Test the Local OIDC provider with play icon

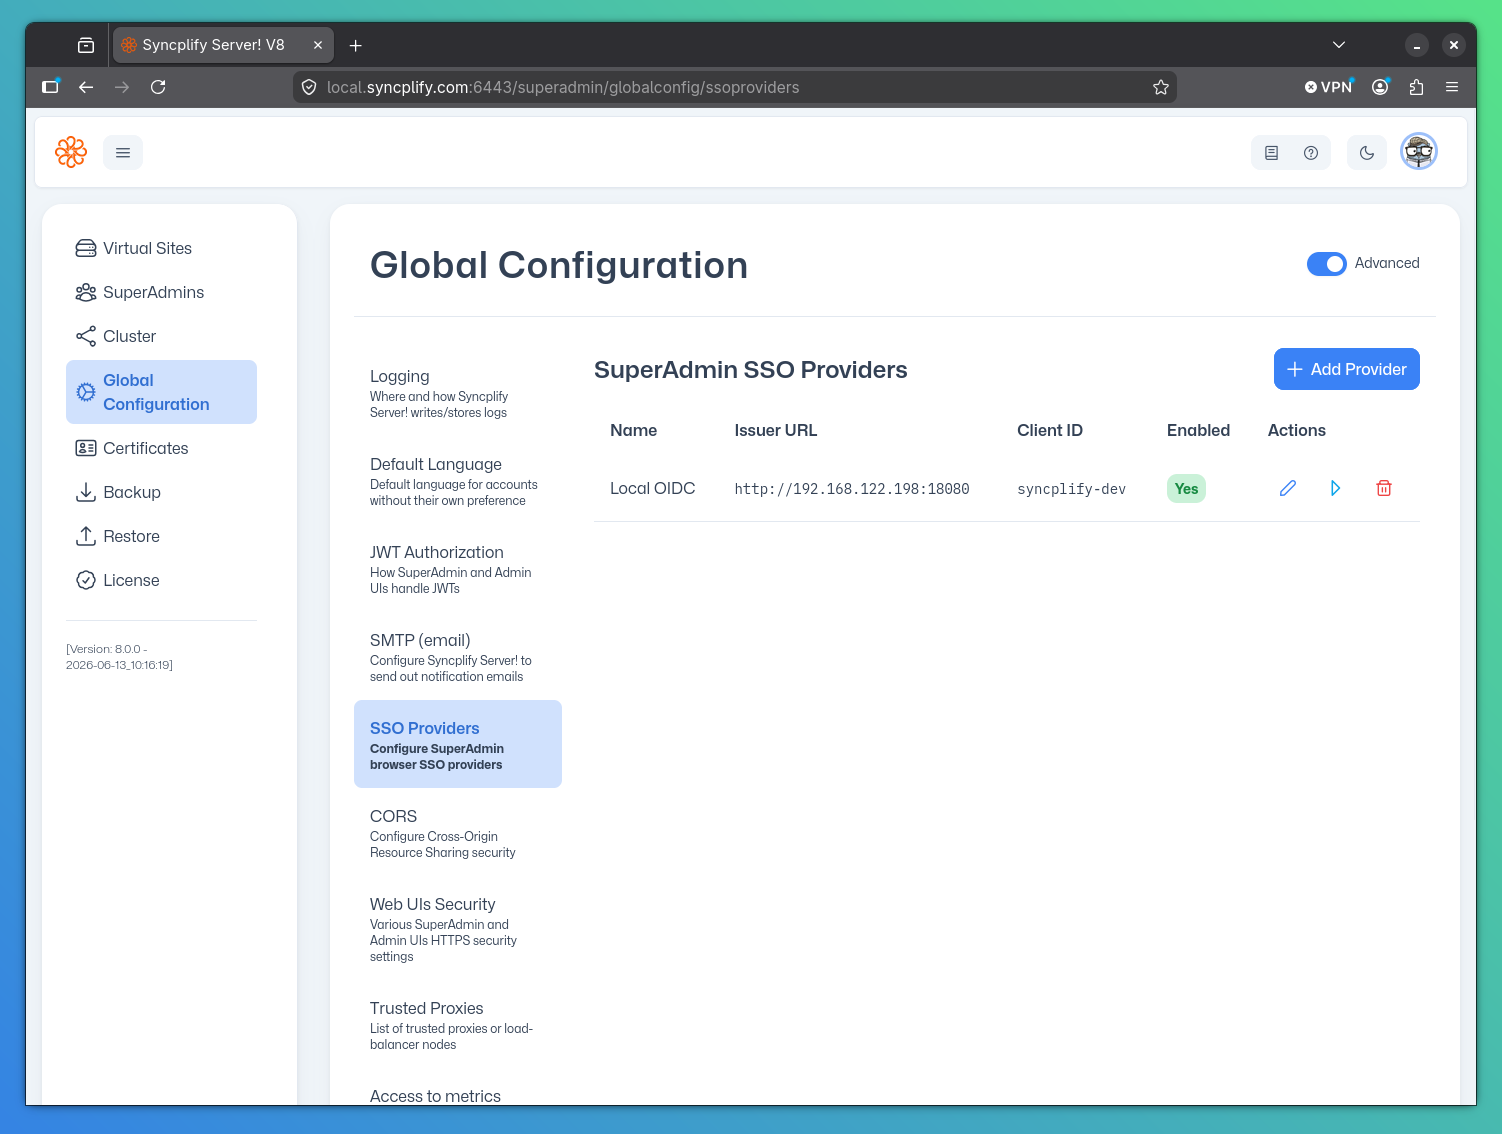[1335, 488]
